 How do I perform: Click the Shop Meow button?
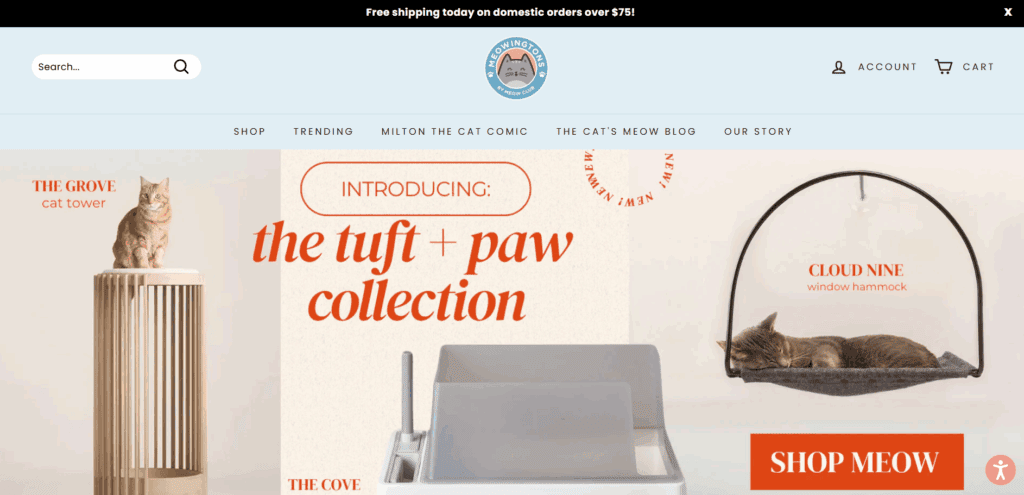(x=857, y=462)
